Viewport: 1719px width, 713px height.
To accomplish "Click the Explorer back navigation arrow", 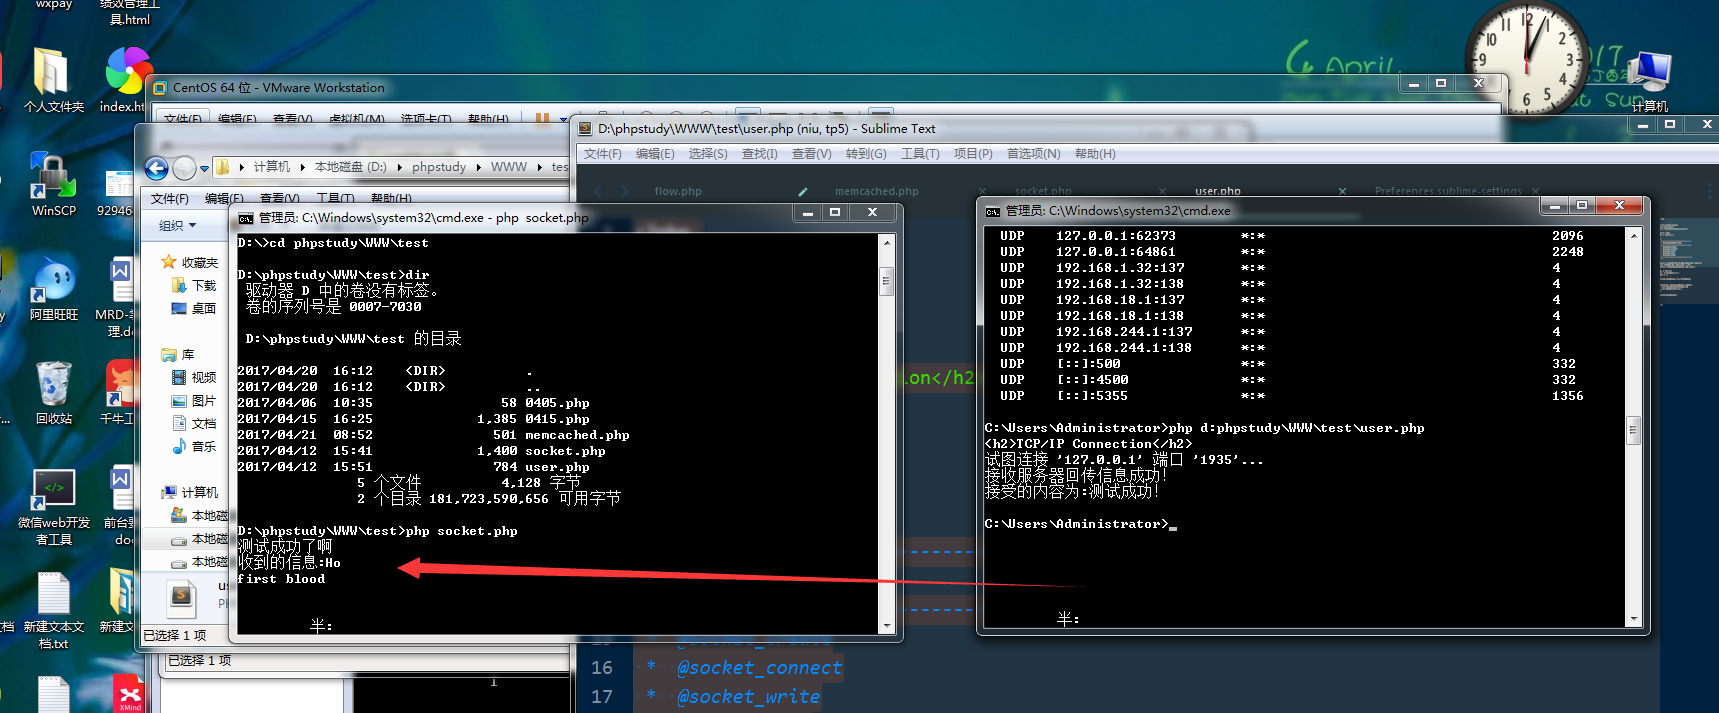I will coord(157,168).
